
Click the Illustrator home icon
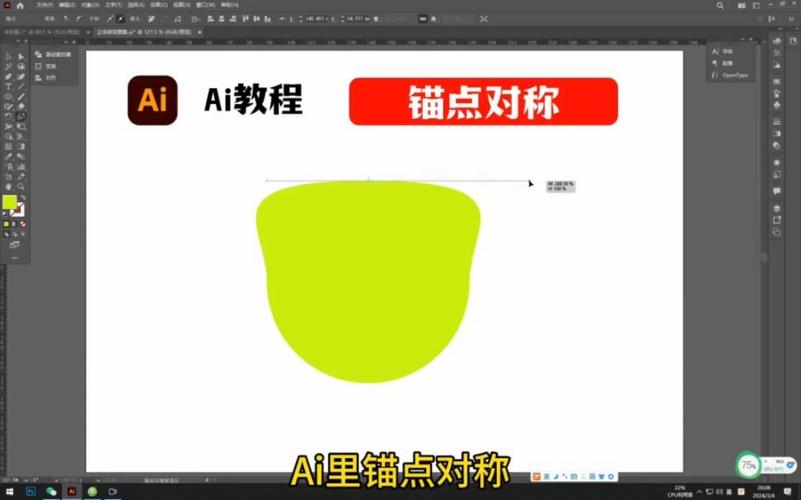click(x=20, y=6)
